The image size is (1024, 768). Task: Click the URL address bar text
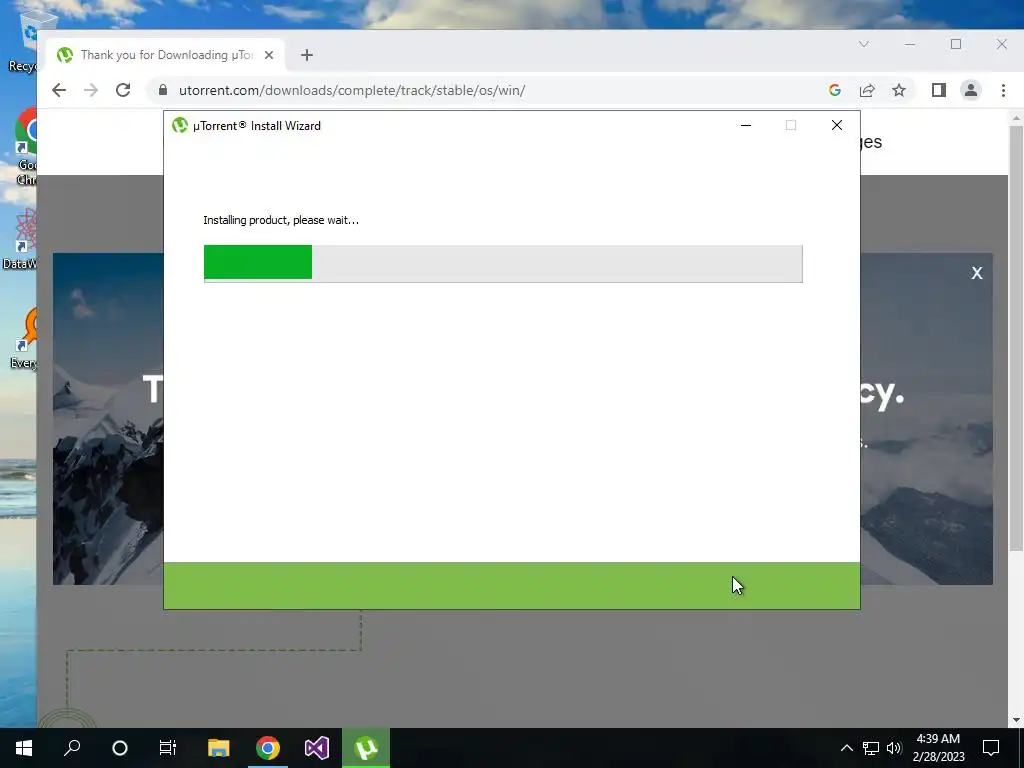(x=352, y=90)
